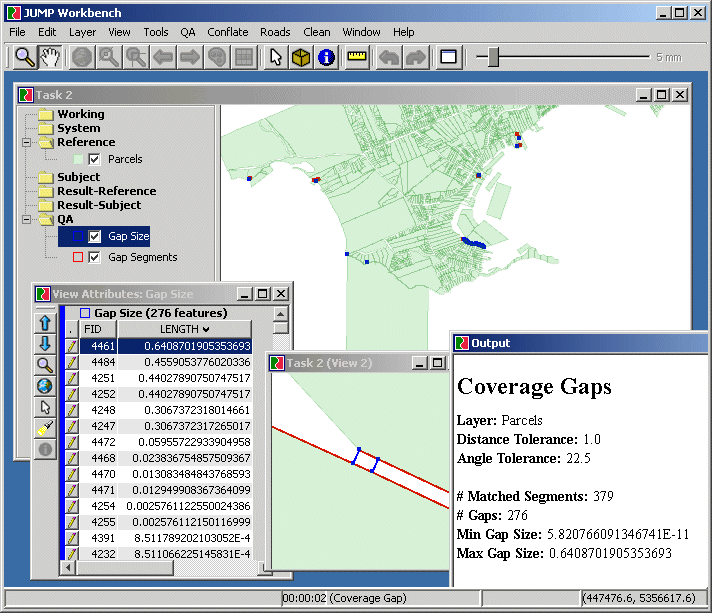Image resolution: width=712 pixels, height=613 pixels.
Task: Collapse the Reference category tree node
Action: [x=27, y=143]
